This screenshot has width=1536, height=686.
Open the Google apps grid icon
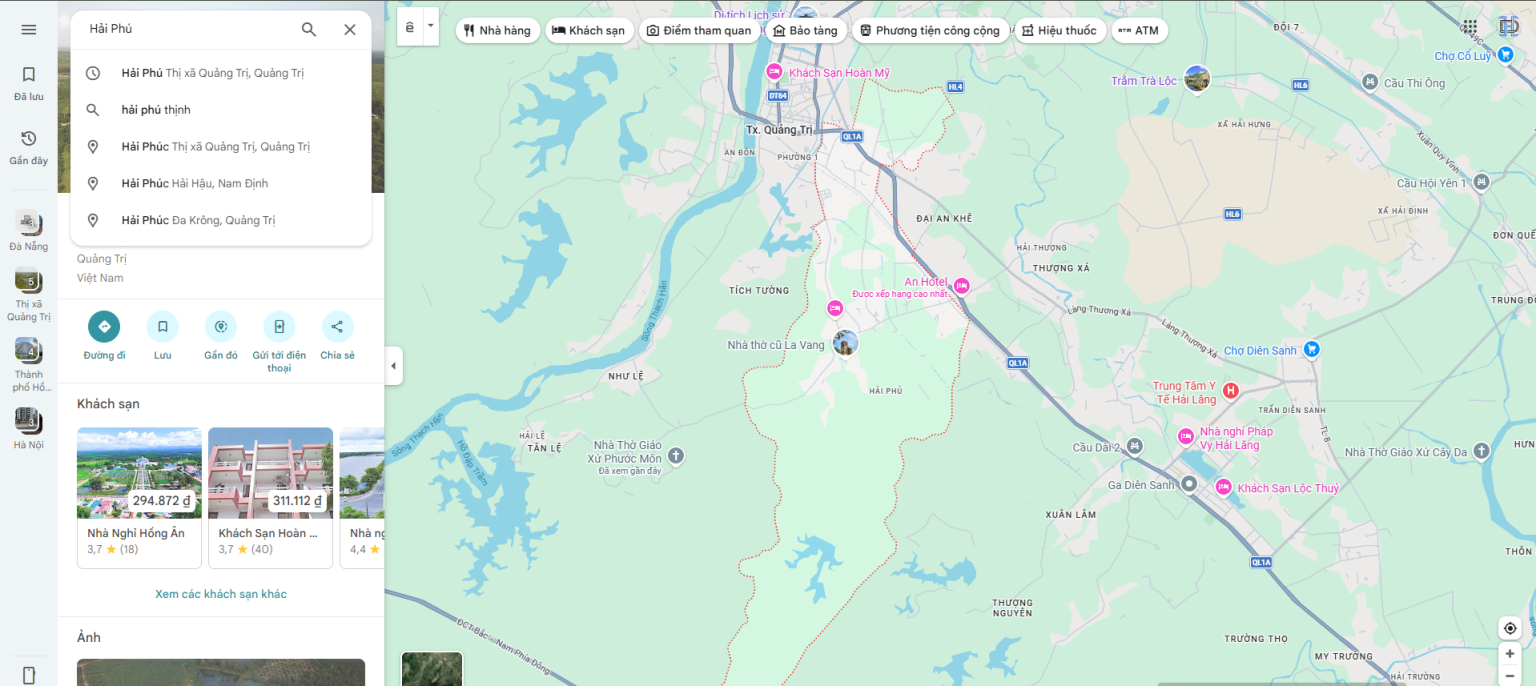[1469, 27]
